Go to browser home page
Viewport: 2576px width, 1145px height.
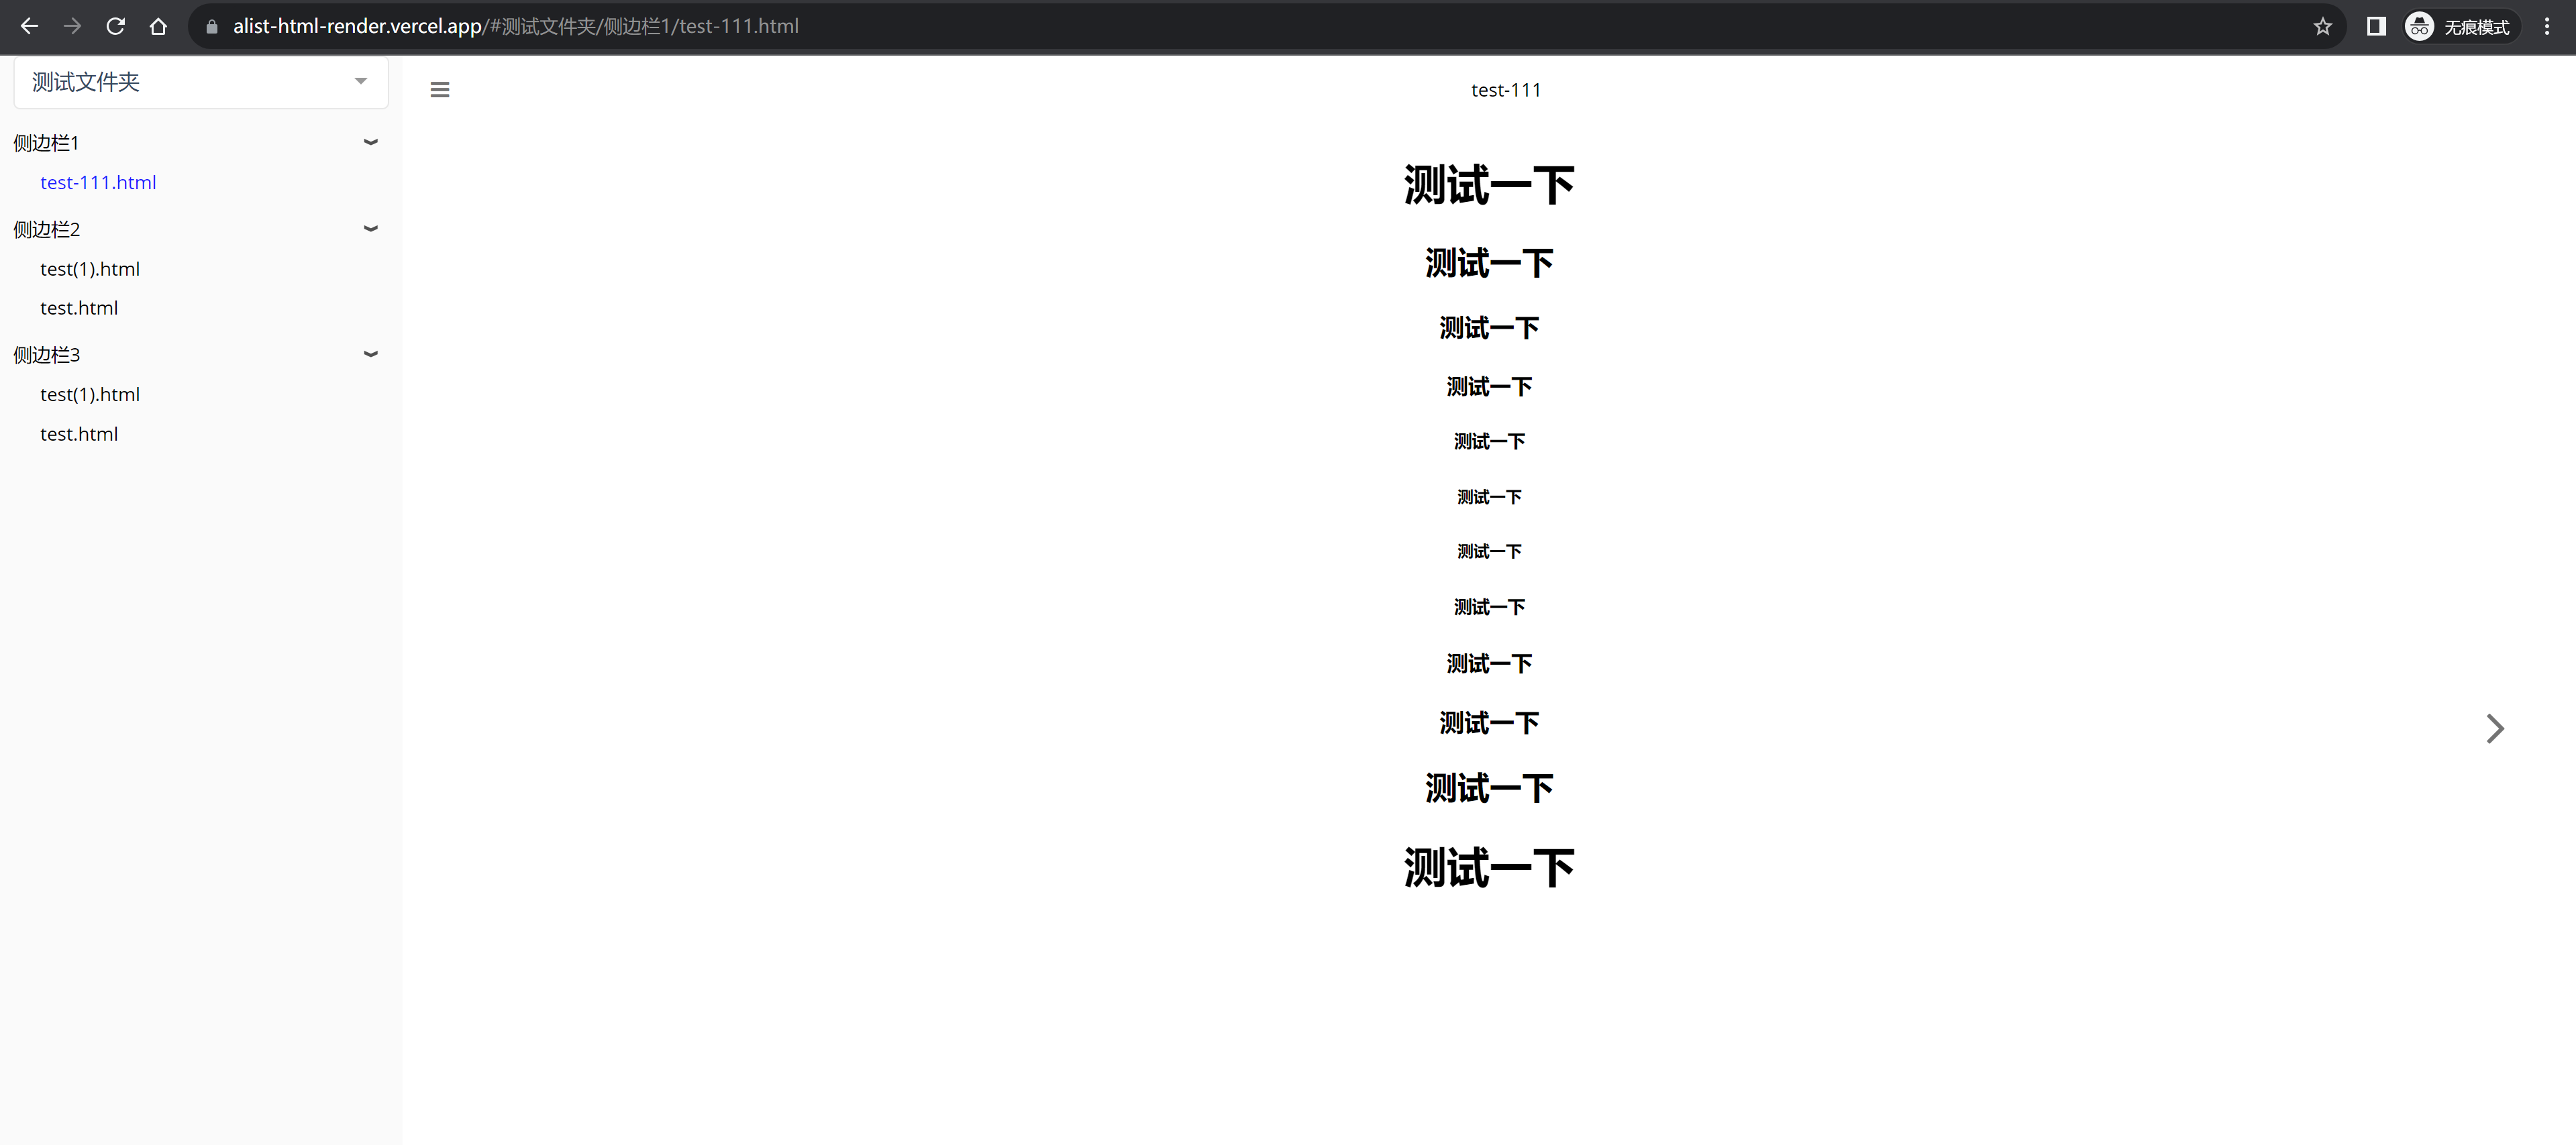(x=158, y=26)
